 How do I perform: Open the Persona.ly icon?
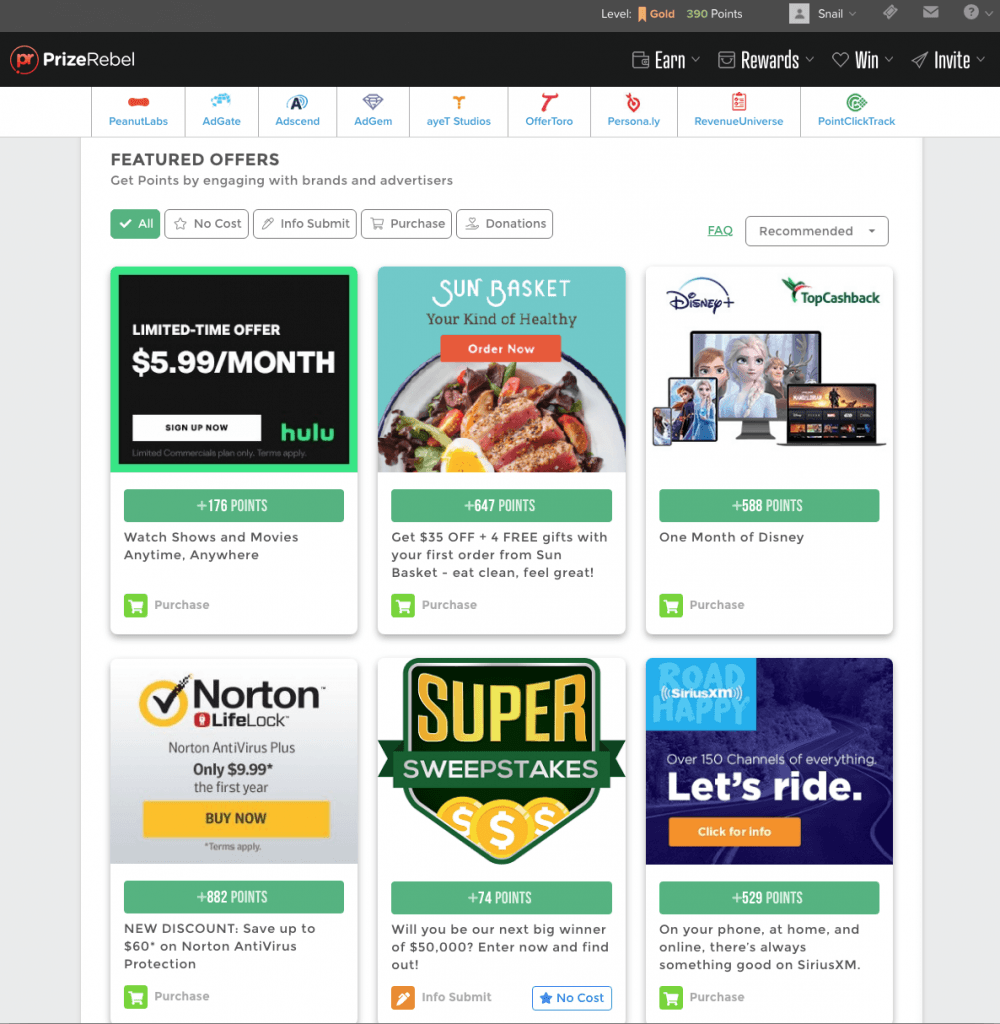tap(633, 103)
